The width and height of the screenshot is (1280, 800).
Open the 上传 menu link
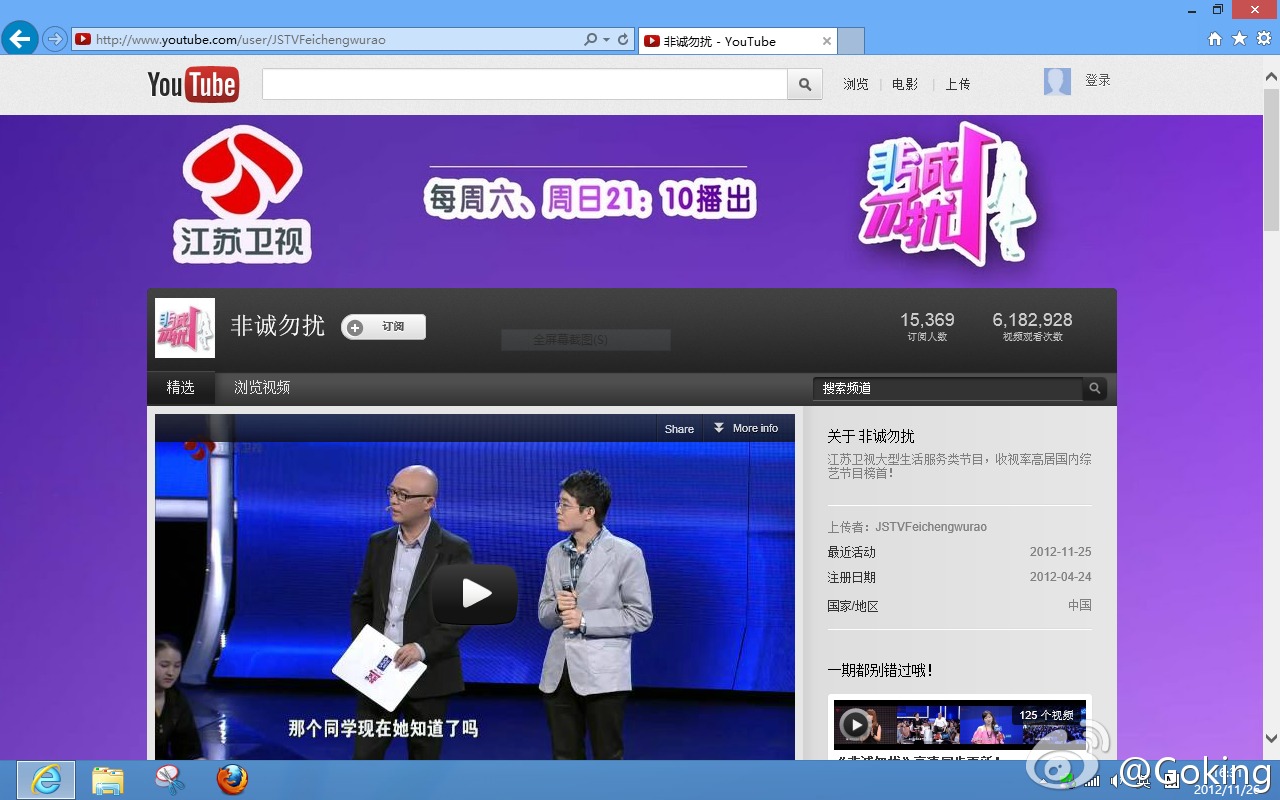pos(958,84)
